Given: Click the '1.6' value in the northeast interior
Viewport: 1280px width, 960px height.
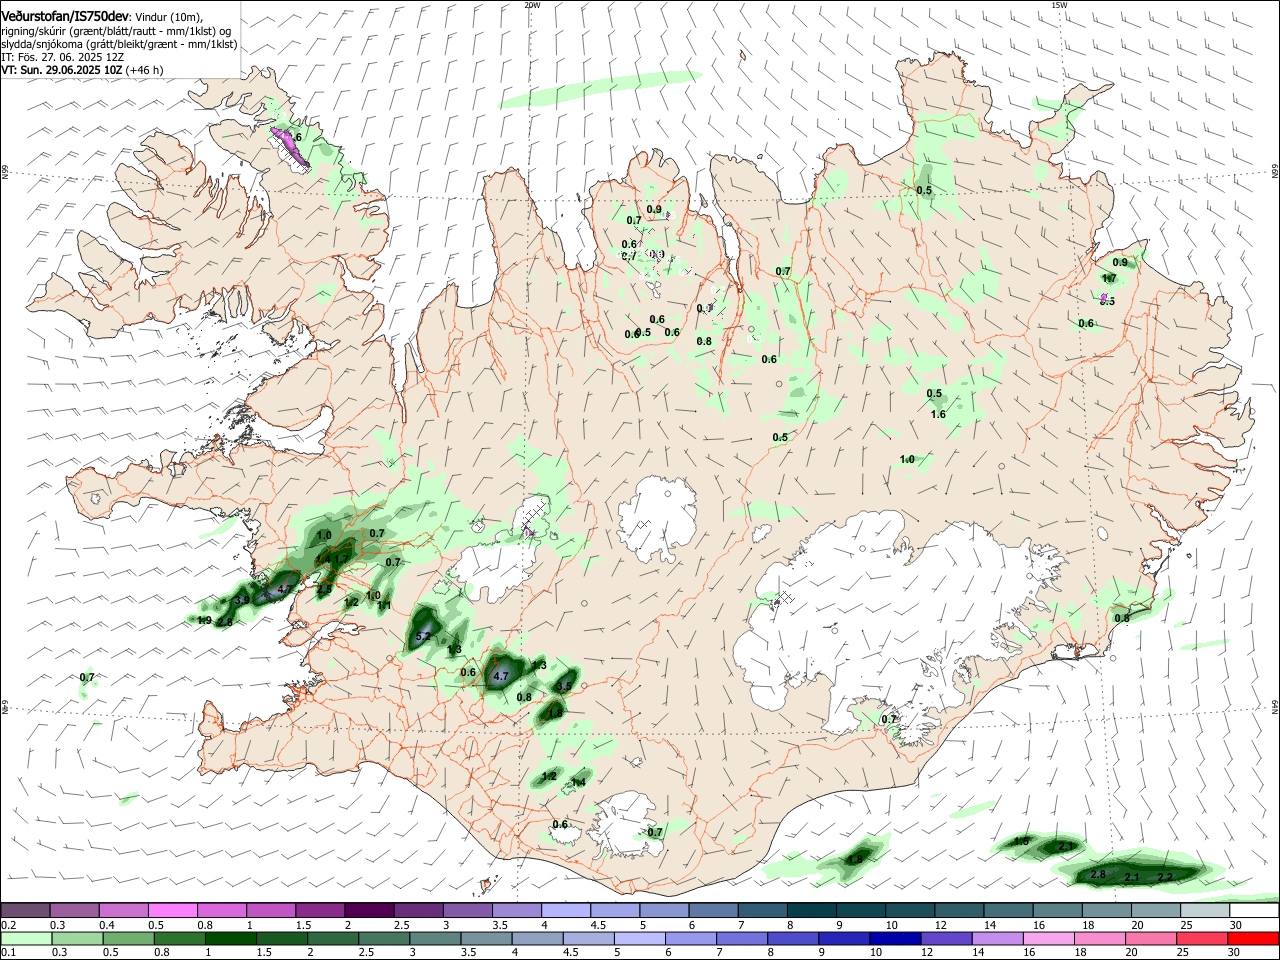Looking at the screenshot, I should 938,415.
